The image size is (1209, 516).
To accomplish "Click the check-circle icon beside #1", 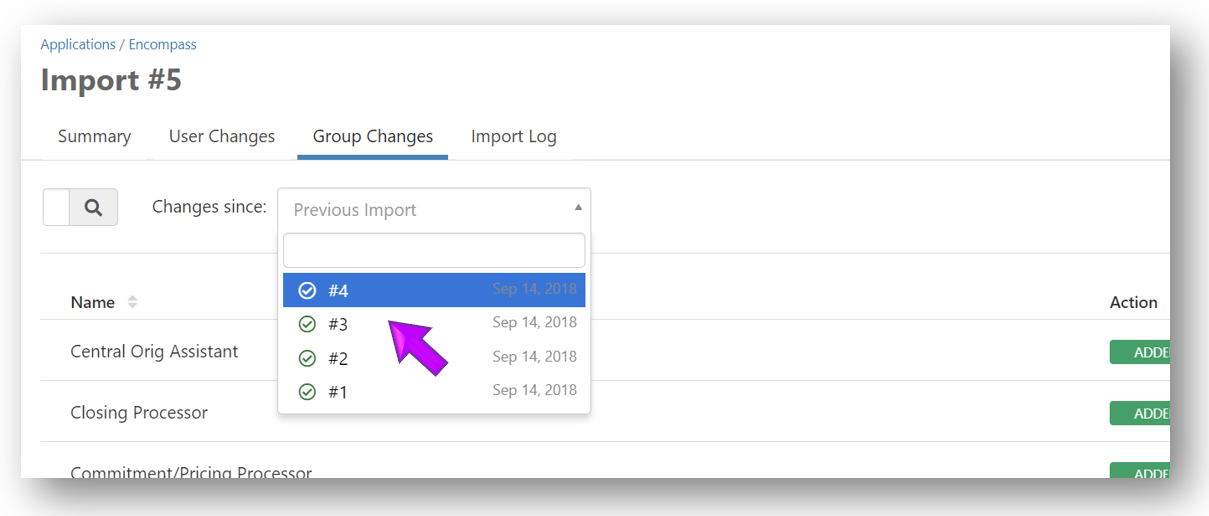I will [307, 392].
